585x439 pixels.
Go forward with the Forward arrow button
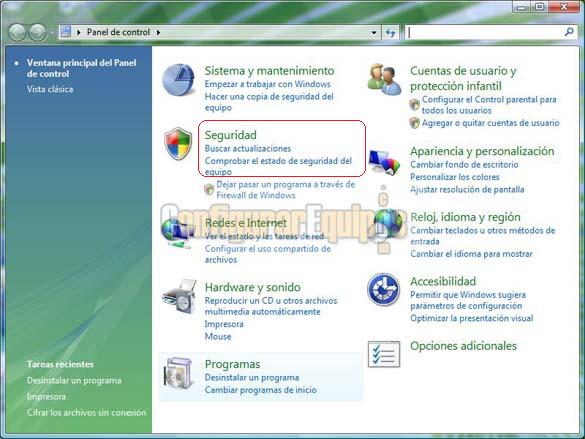coord(38,32)
